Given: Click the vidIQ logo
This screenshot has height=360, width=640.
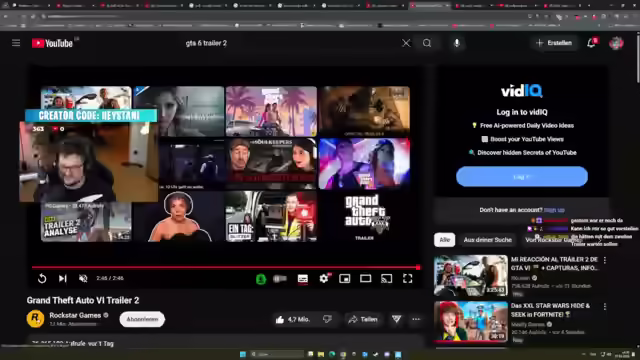Looking at the screenshot, I should point(522,91).
